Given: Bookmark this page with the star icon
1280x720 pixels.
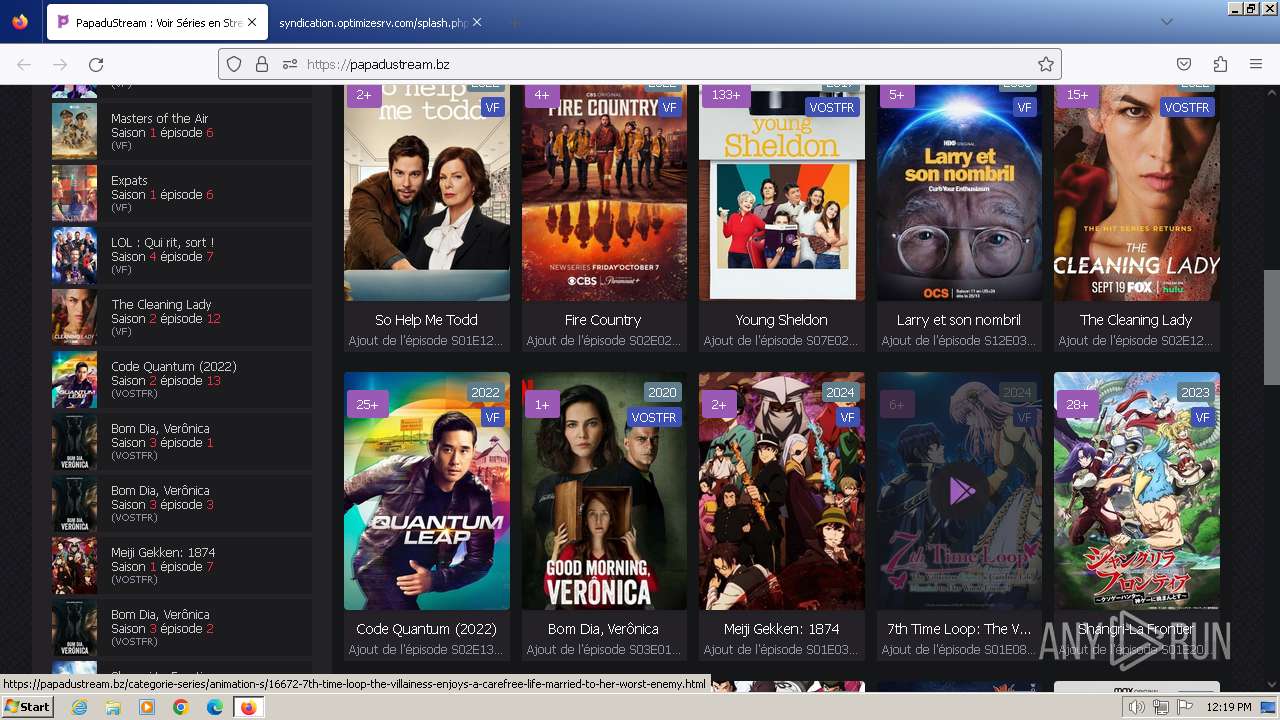Looking at the screenshot, I should click(x=1046, y=64).
